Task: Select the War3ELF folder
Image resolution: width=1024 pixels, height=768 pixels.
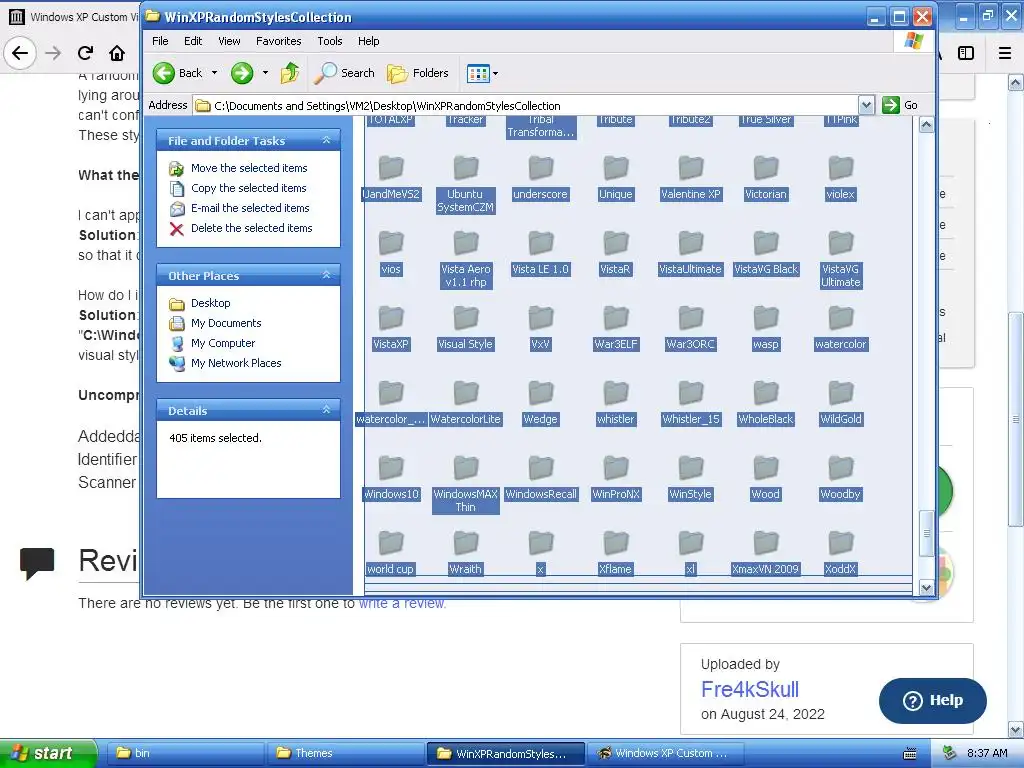Action: [x=616, y=328]
